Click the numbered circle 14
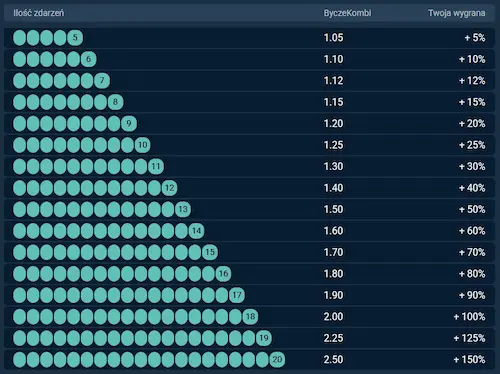 (197, 231)
